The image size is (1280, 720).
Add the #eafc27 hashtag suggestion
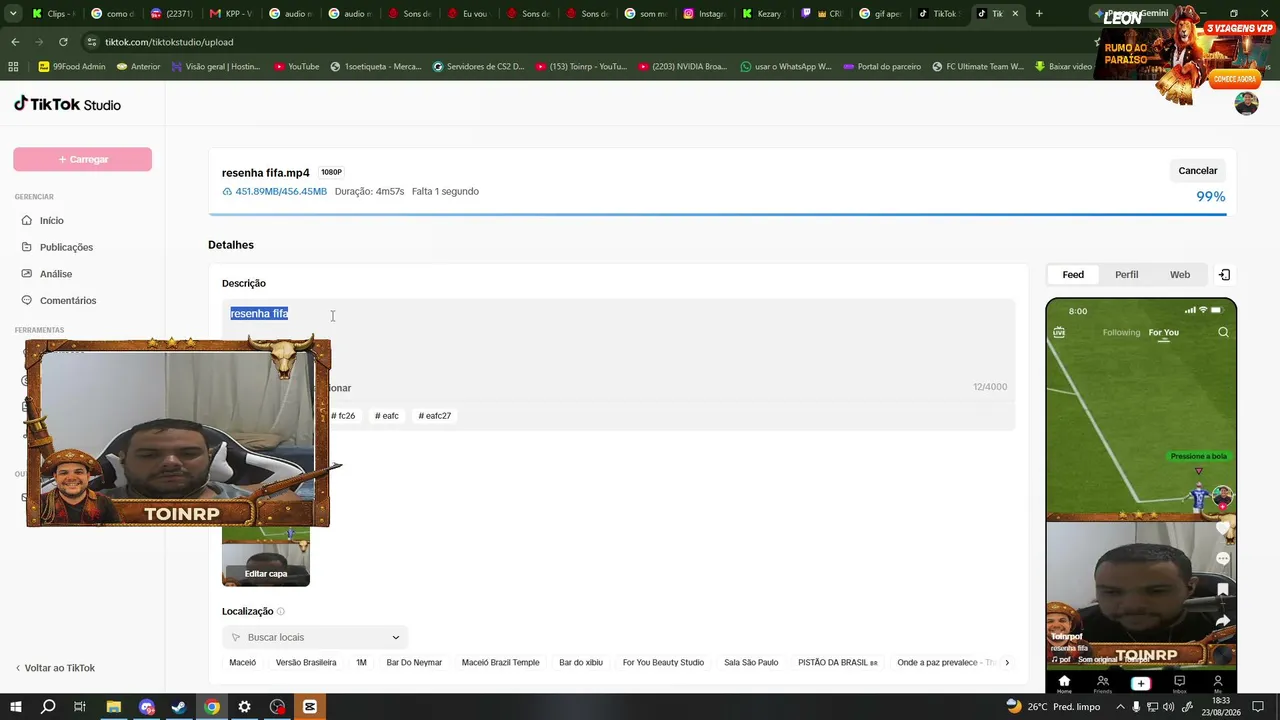click(435, 416)
